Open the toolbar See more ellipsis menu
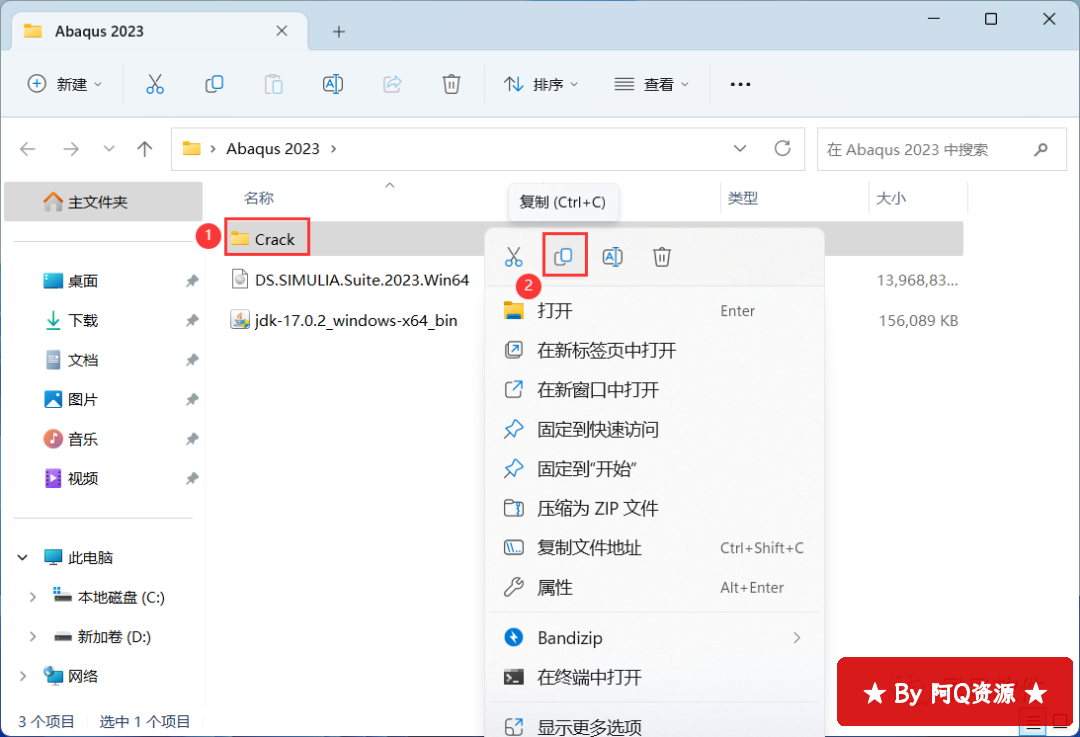The width and height of the screenshot is (1080, 737). click(740, 85)
